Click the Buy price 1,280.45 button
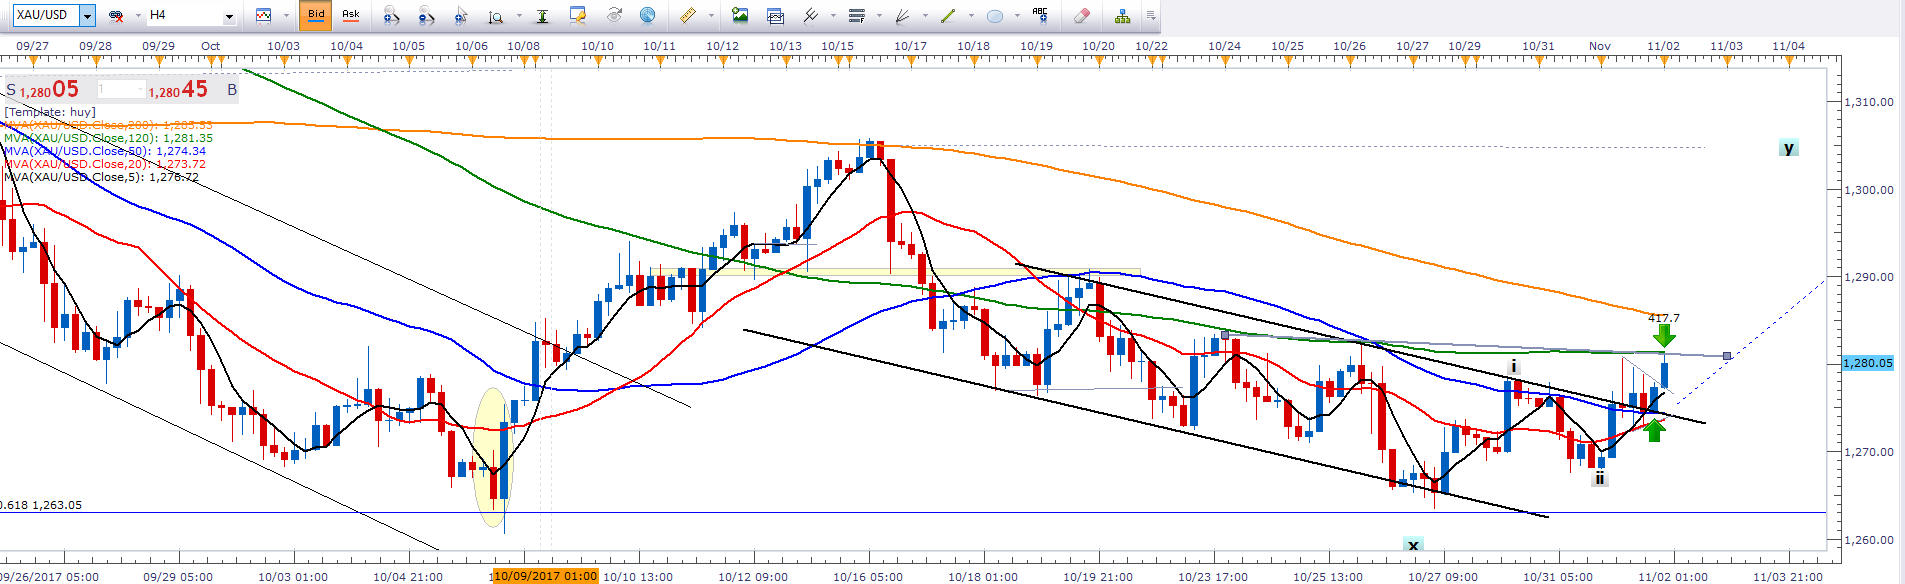This screenshot has height=584, width=1905. point(178,90)
